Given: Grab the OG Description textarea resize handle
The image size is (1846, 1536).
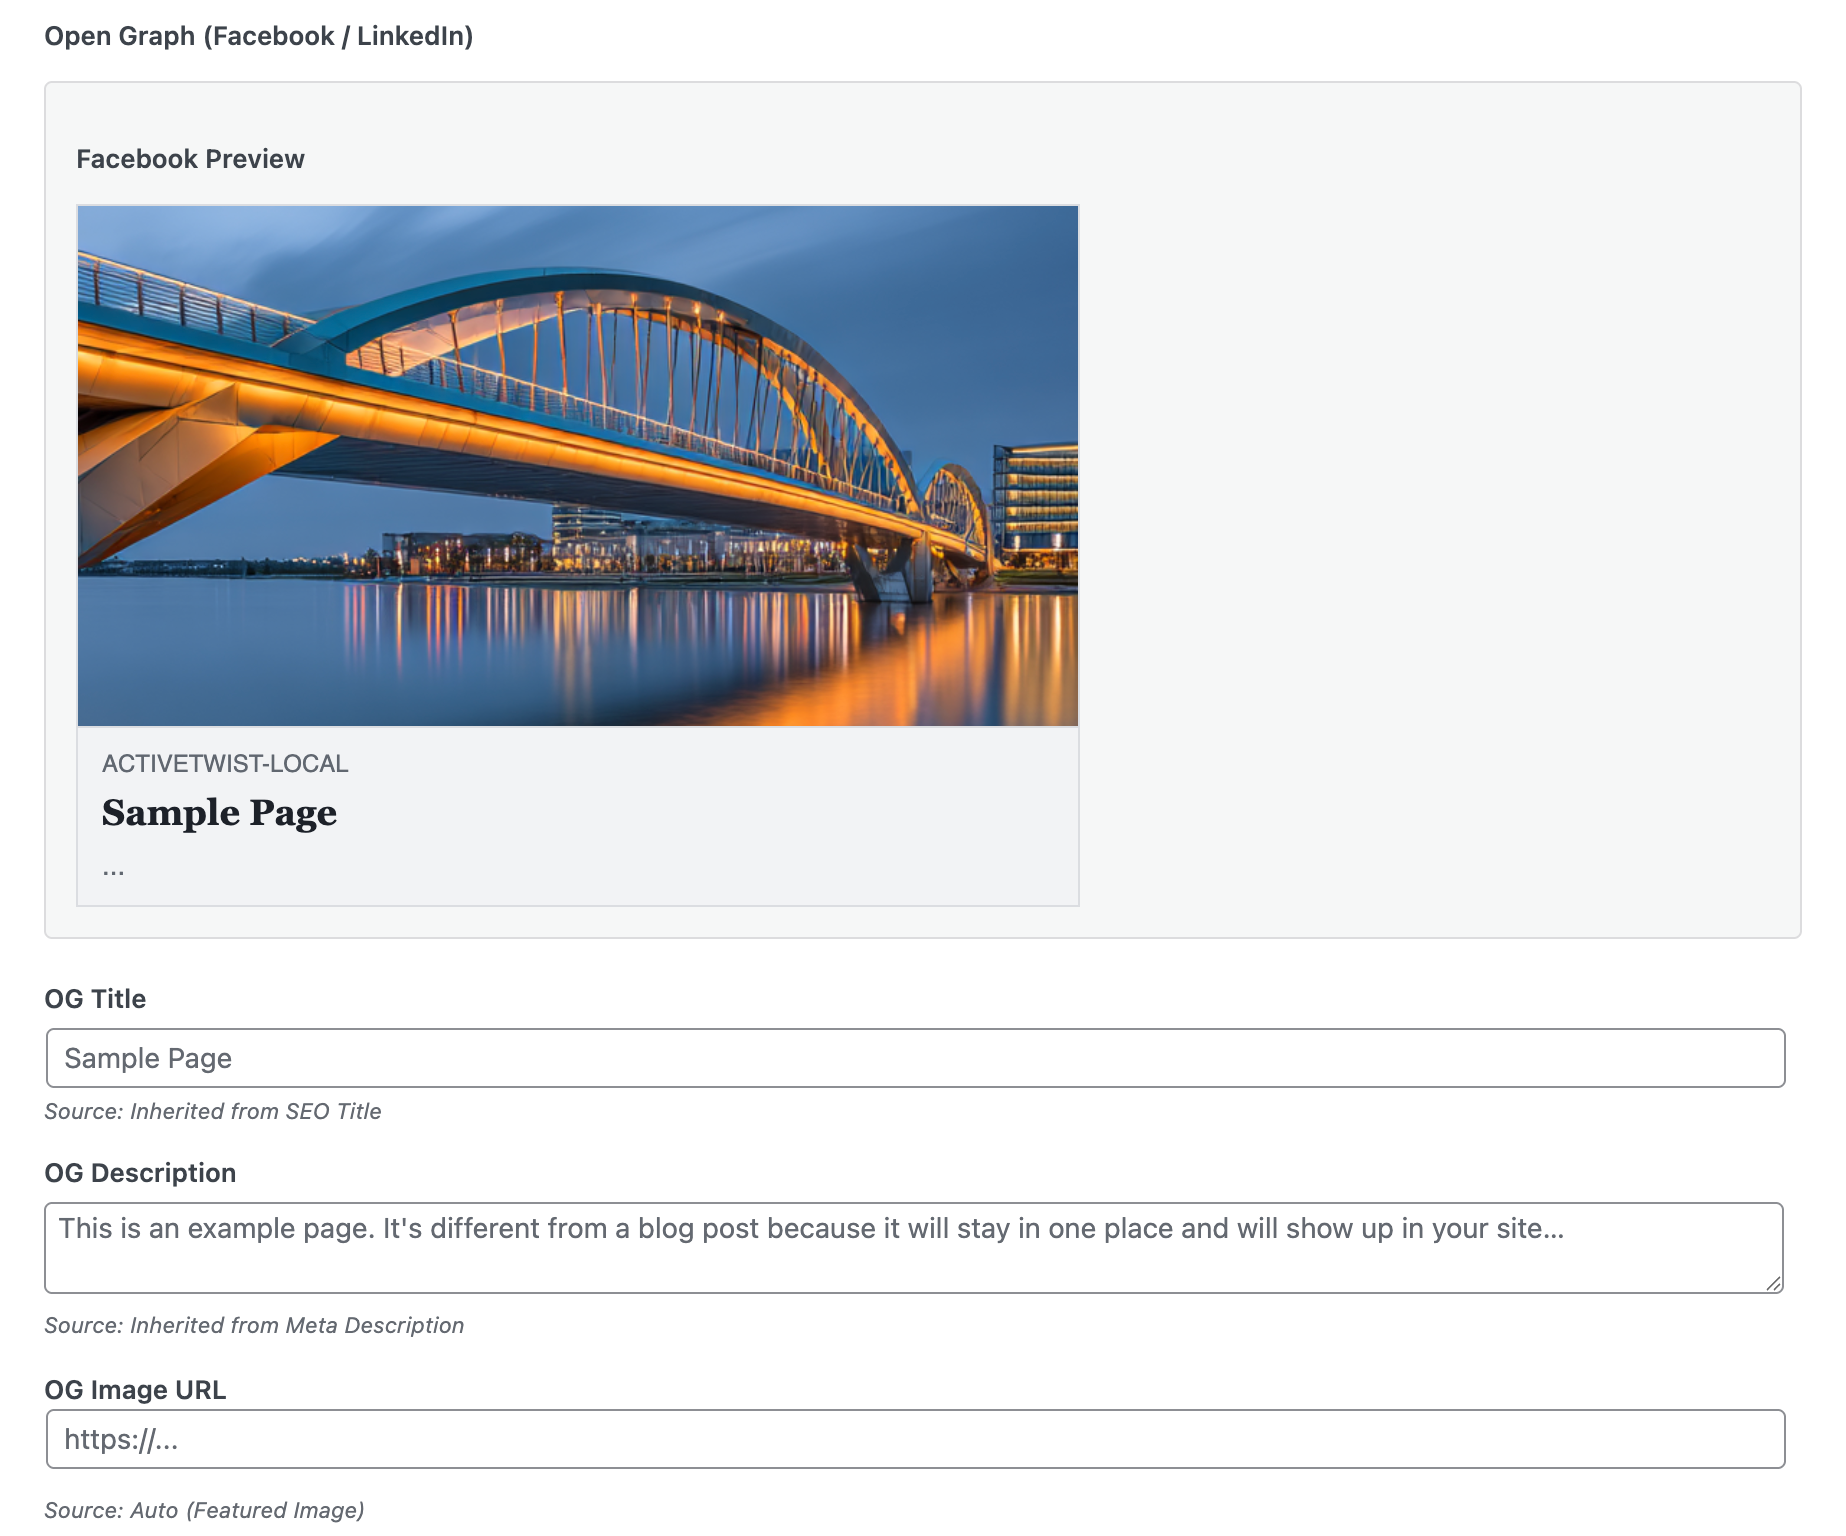Looking at the screenshot, I should (x=1773, y=1283).
